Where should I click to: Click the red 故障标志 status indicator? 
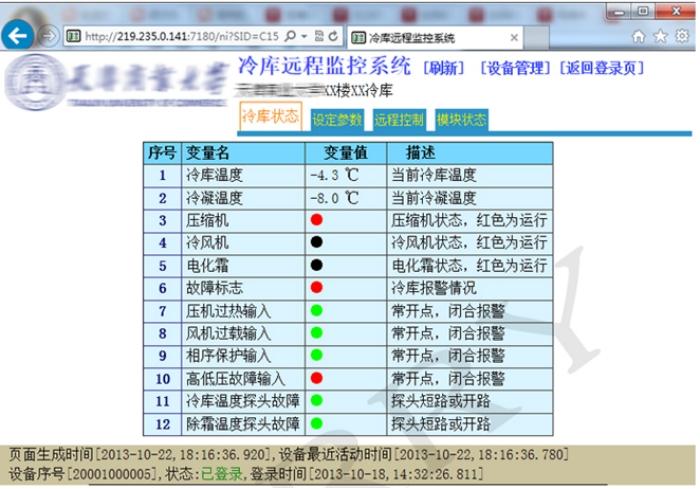pos(316,288)
